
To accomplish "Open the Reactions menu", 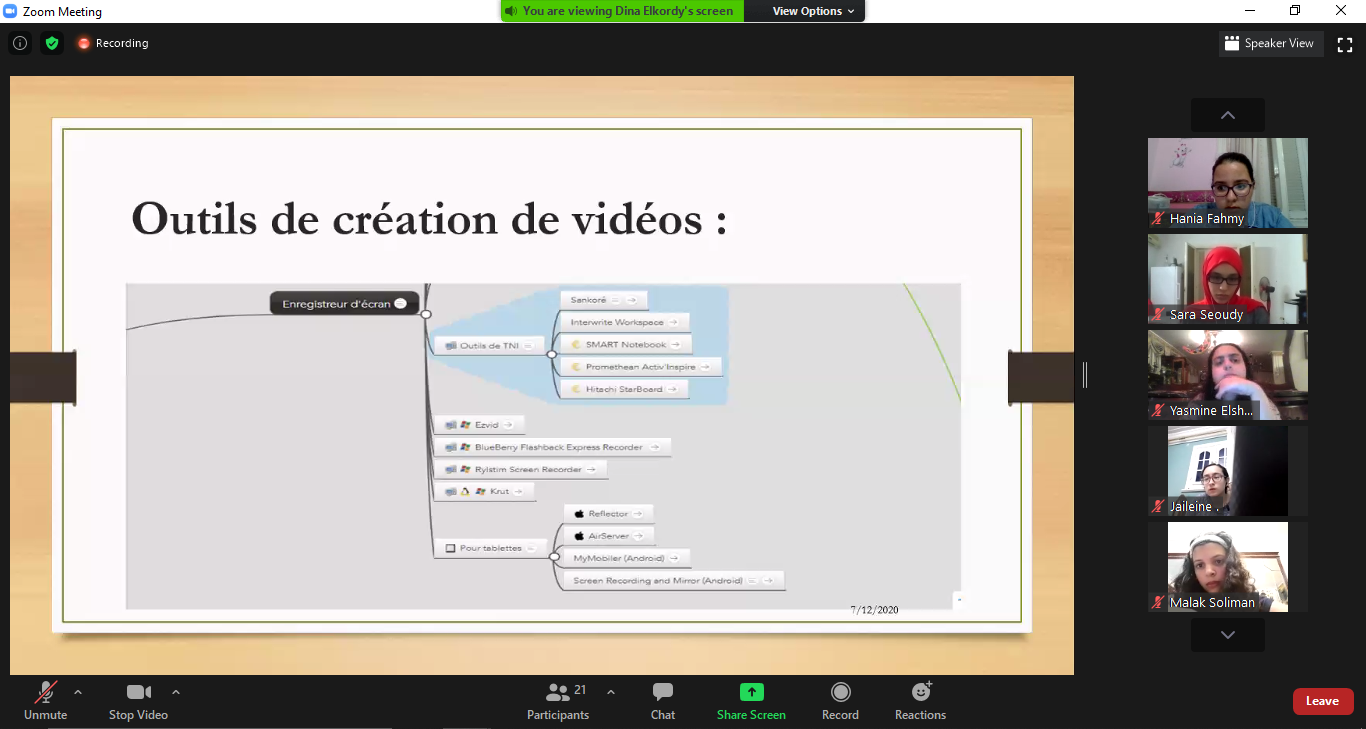I will point(920,701).
